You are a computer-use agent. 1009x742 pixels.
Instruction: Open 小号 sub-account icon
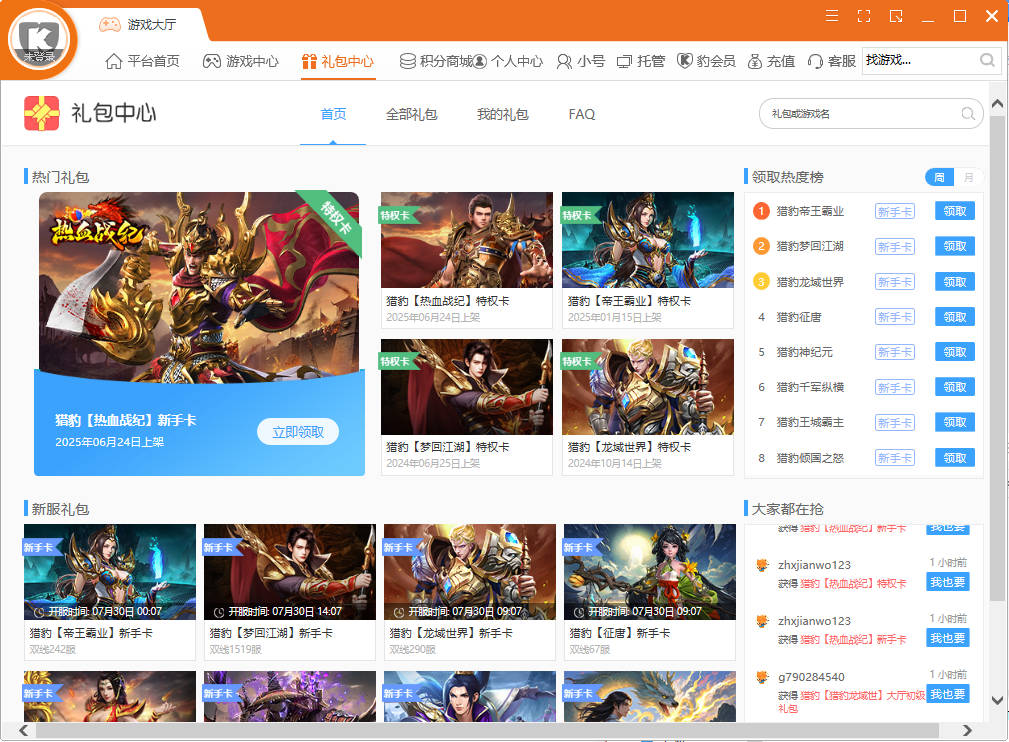564,61
